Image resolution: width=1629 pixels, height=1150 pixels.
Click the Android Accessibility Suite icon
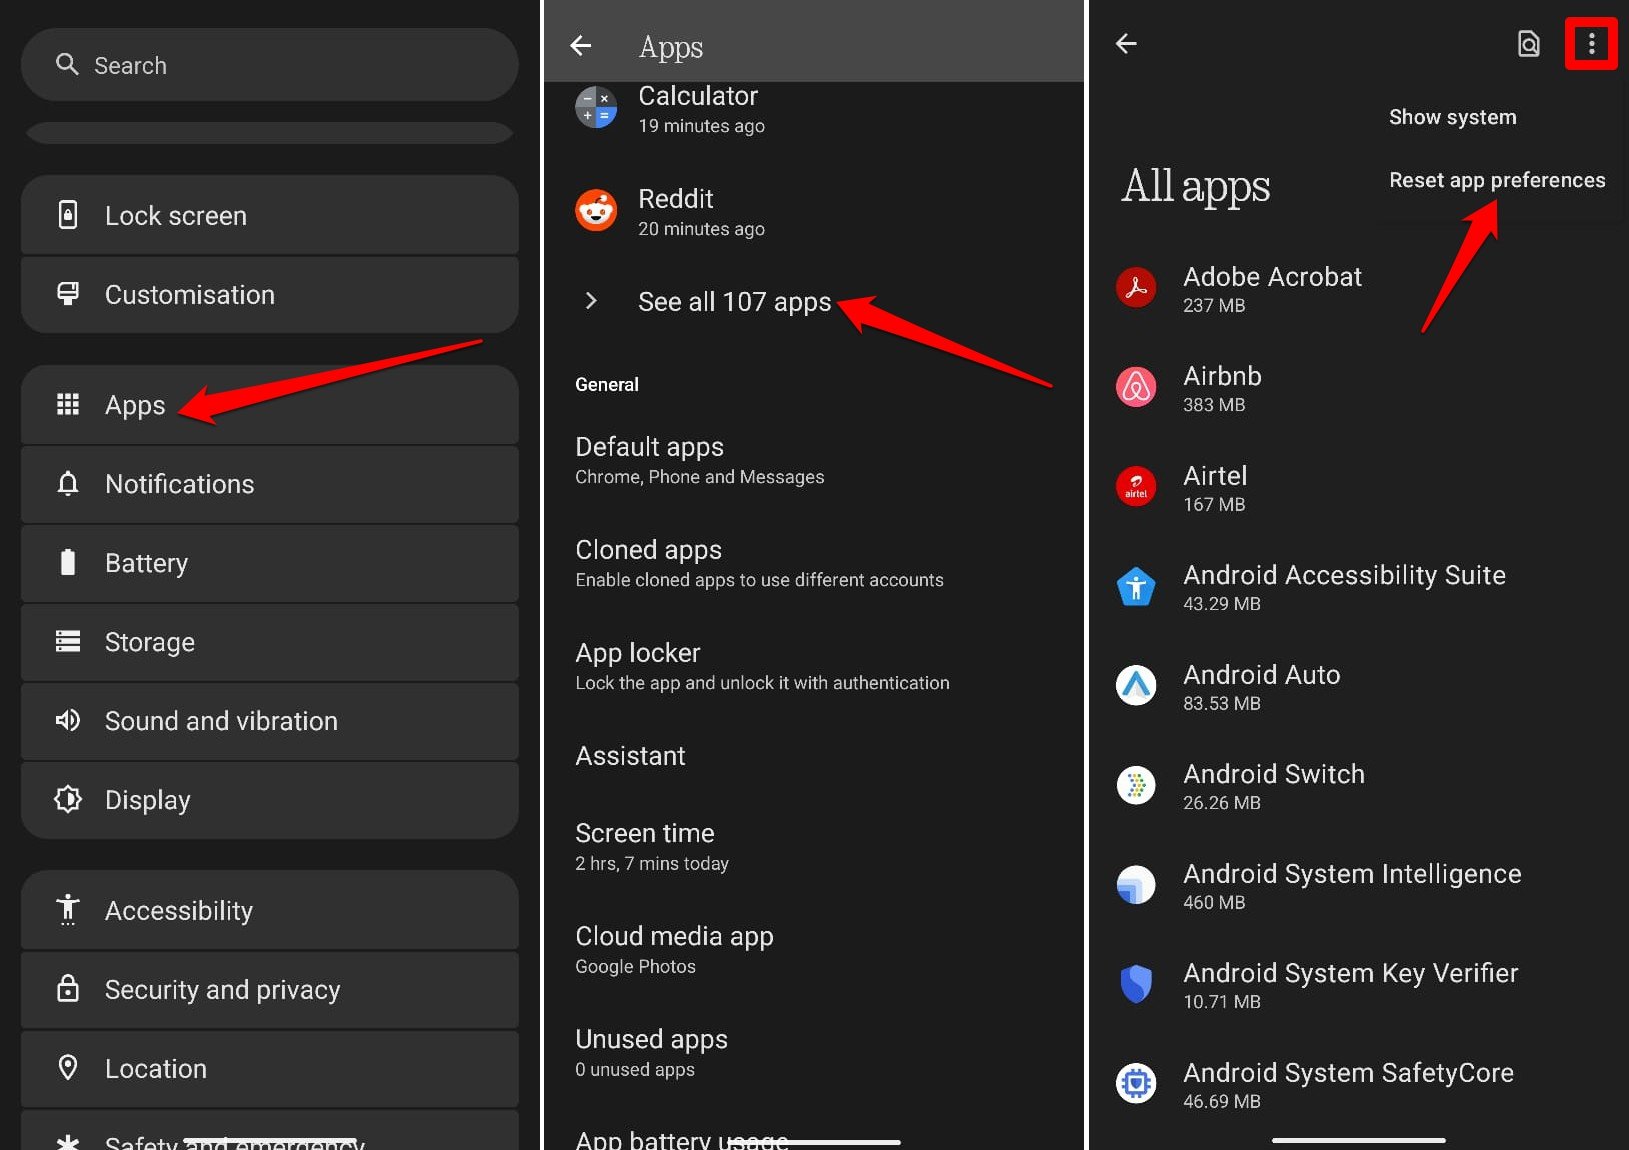click(x=1136, y=586)
